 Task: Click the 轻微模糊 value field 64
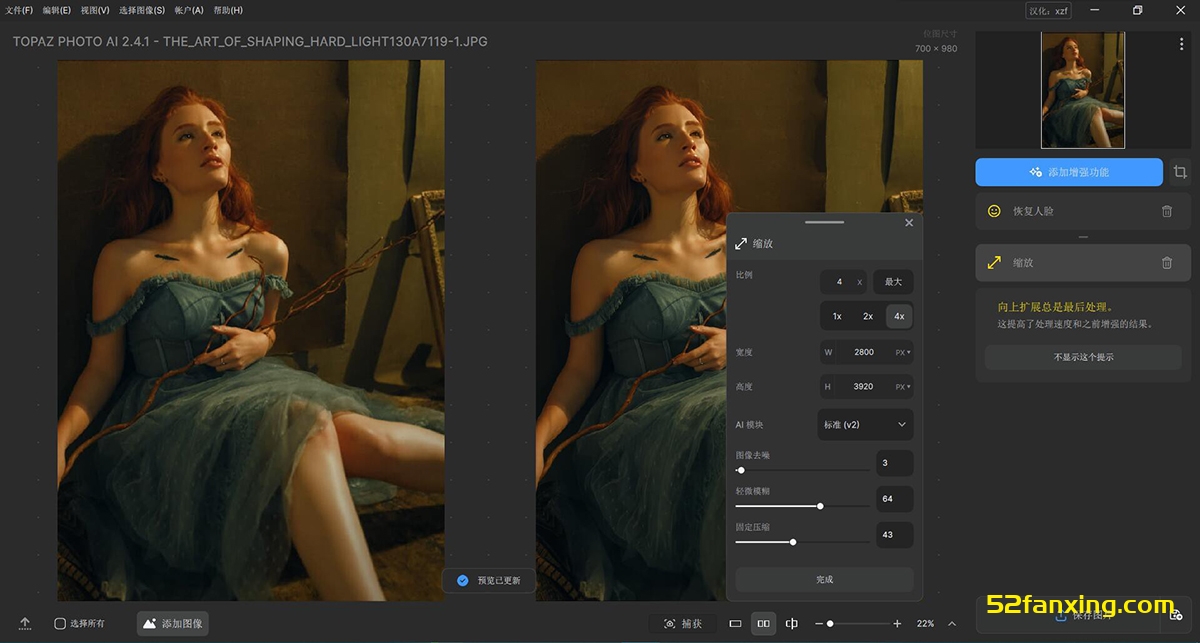coord(895,498)
